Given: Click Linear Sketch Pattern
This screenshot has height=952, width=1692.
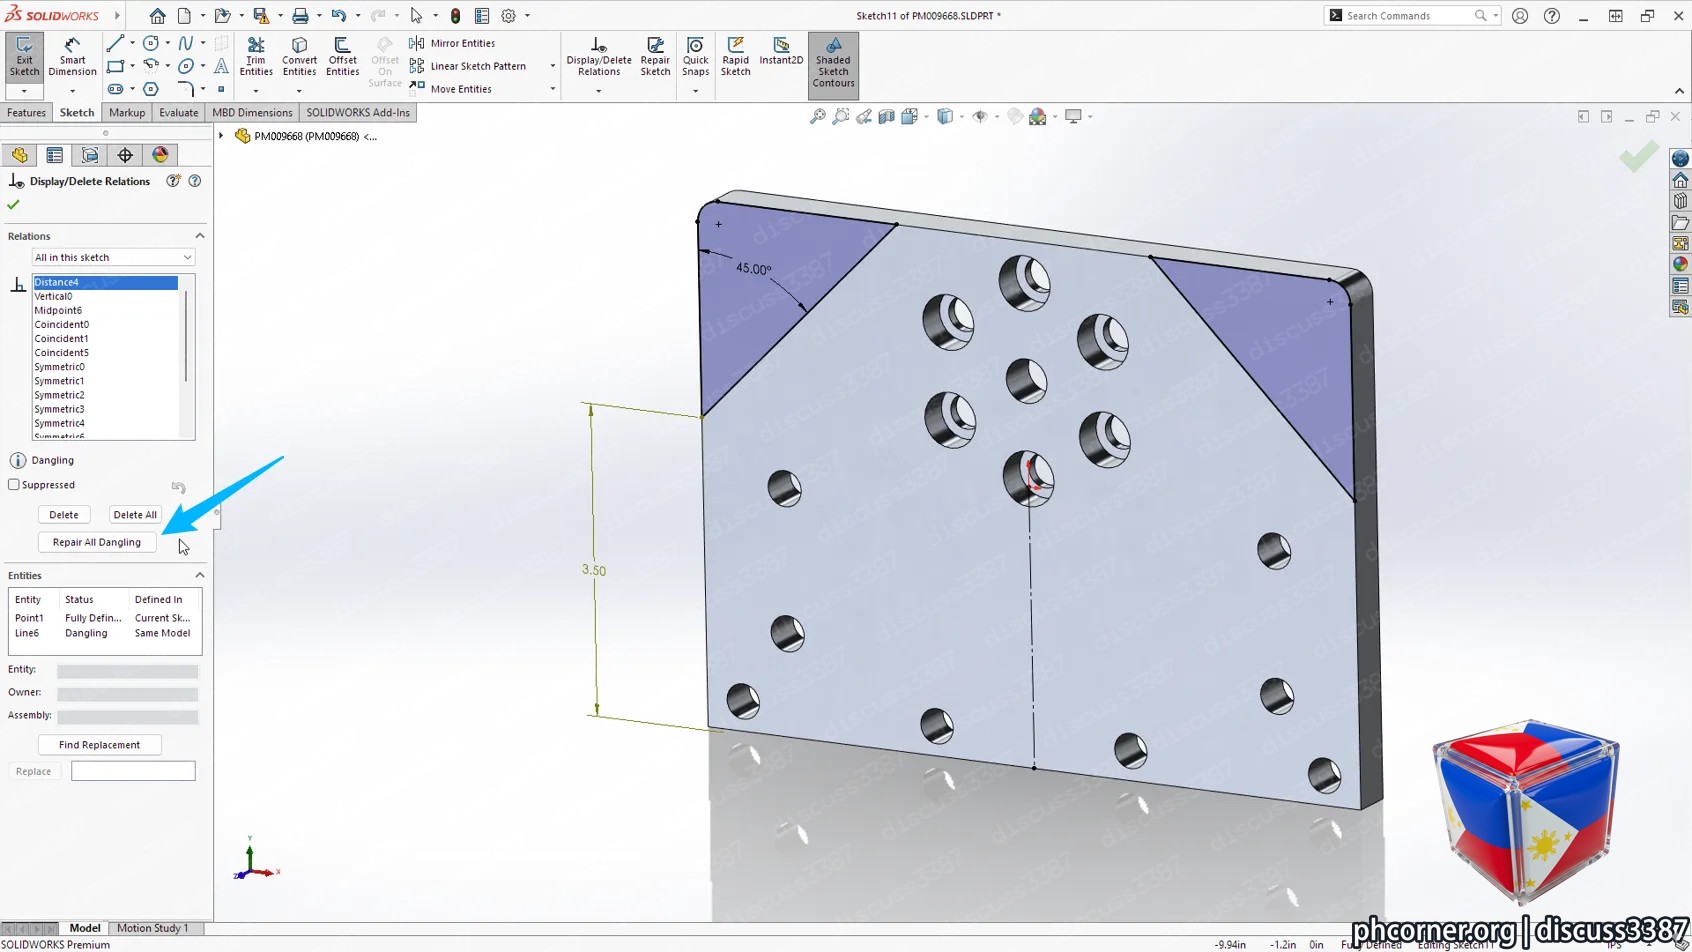Looking at the screenshot, I should pyautogui.click(x=467, y=66).
